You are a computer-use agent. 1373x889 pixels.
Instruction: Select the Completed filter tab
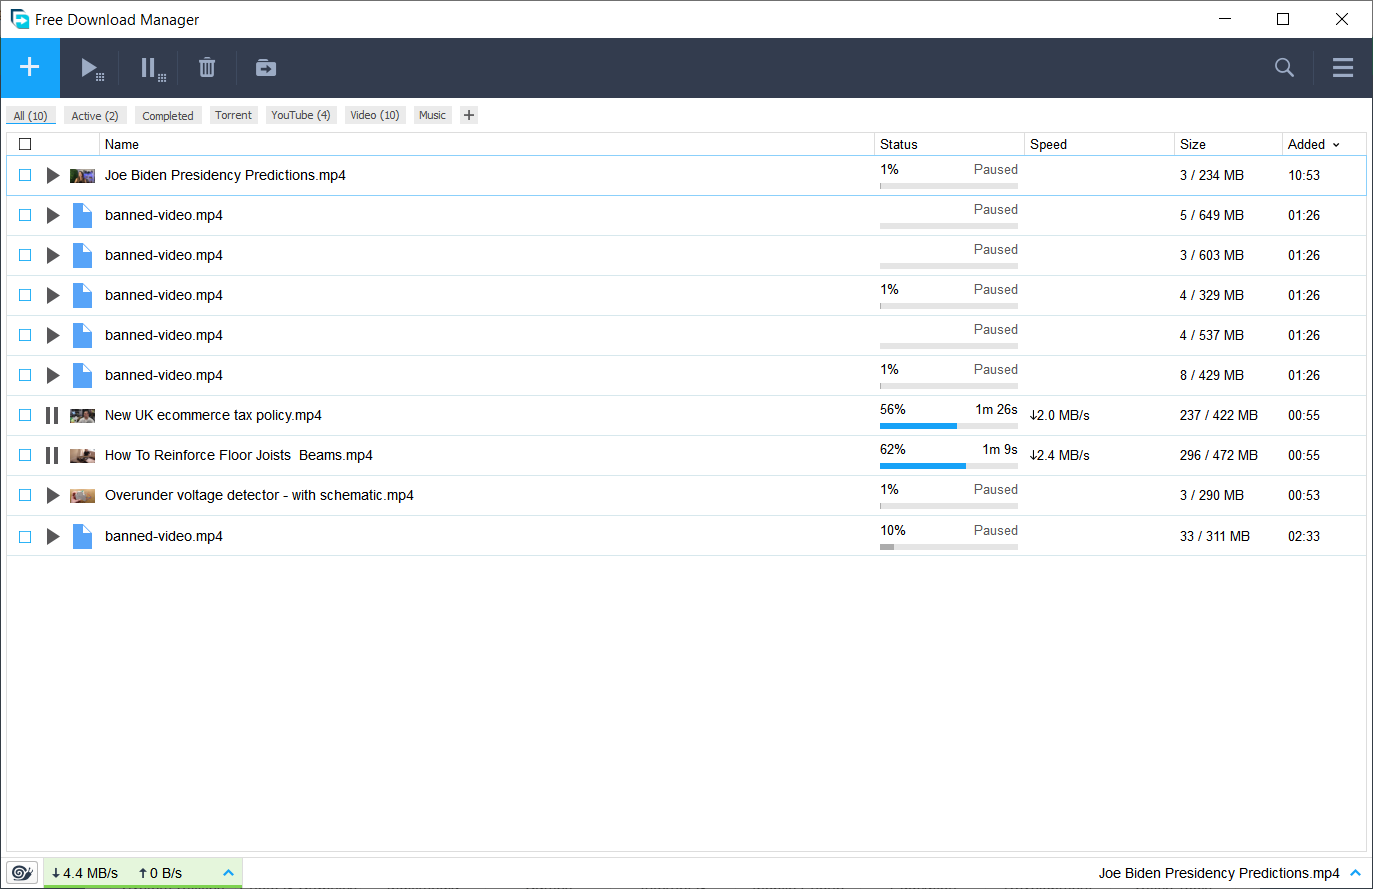click(x=168, y=115)
